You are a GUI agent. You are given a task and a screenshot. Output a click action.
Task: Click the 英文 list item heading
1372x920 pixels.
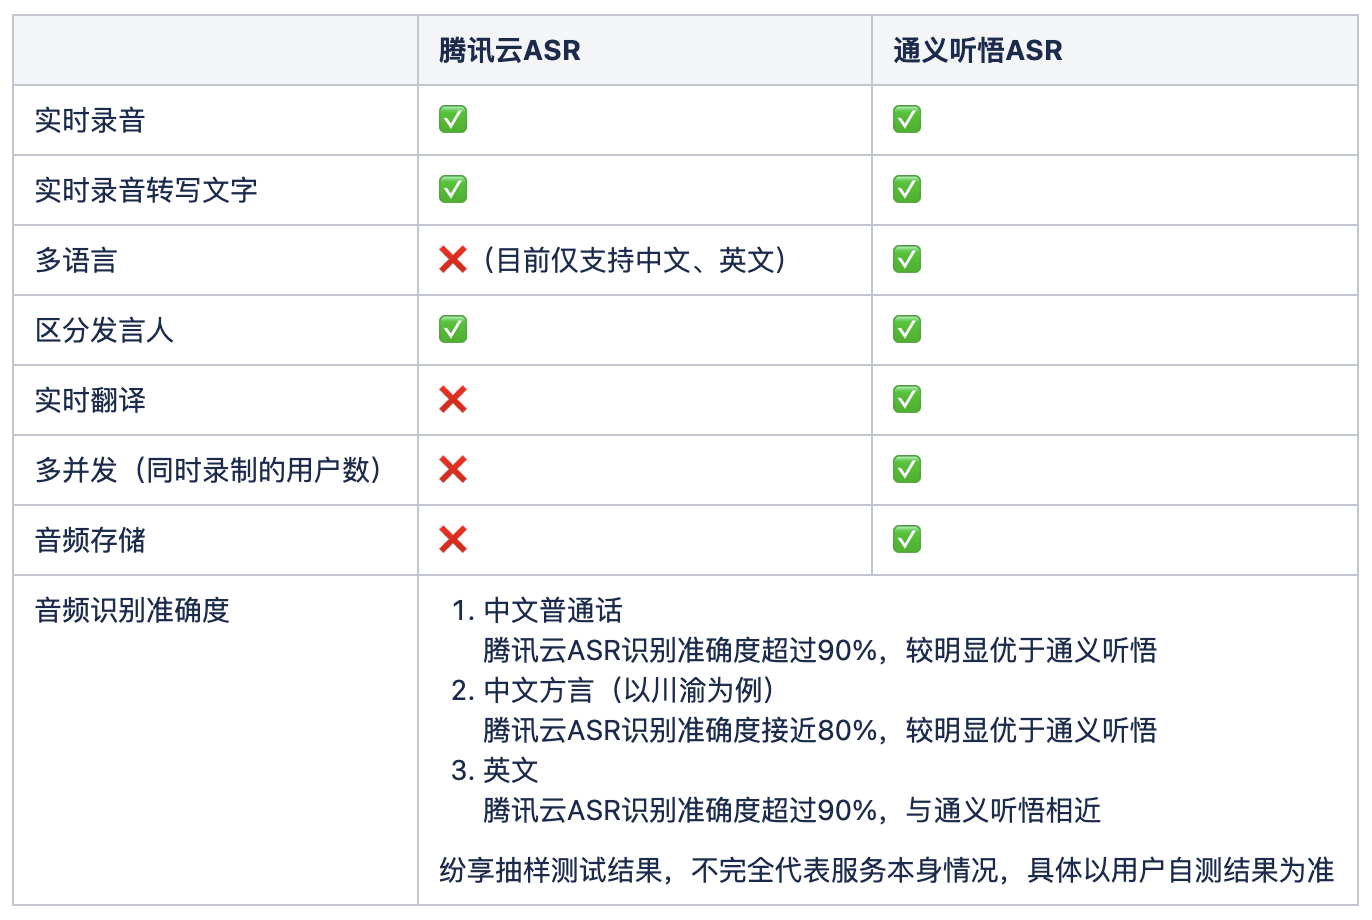point(511,770)
